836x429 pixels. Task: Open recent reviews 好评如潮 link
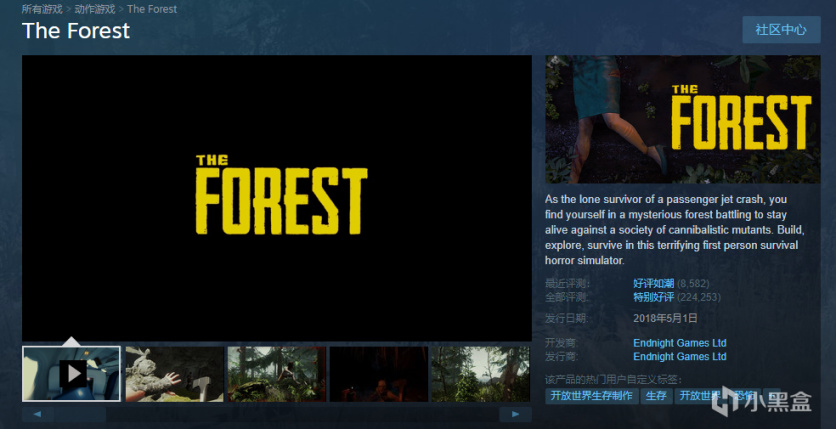(x=654, y=284)
